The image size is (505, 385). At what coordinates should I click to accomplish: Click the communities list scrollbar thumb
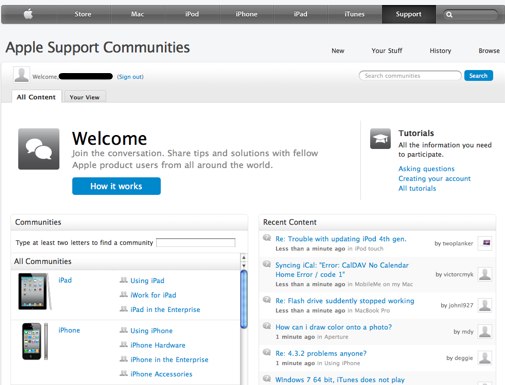[244, 299]
